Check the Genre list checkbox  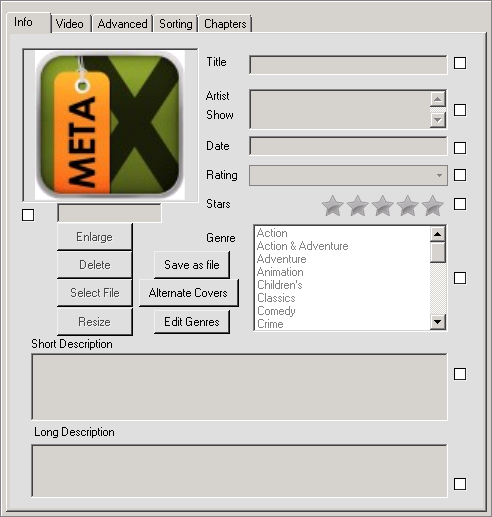[460, 278]
